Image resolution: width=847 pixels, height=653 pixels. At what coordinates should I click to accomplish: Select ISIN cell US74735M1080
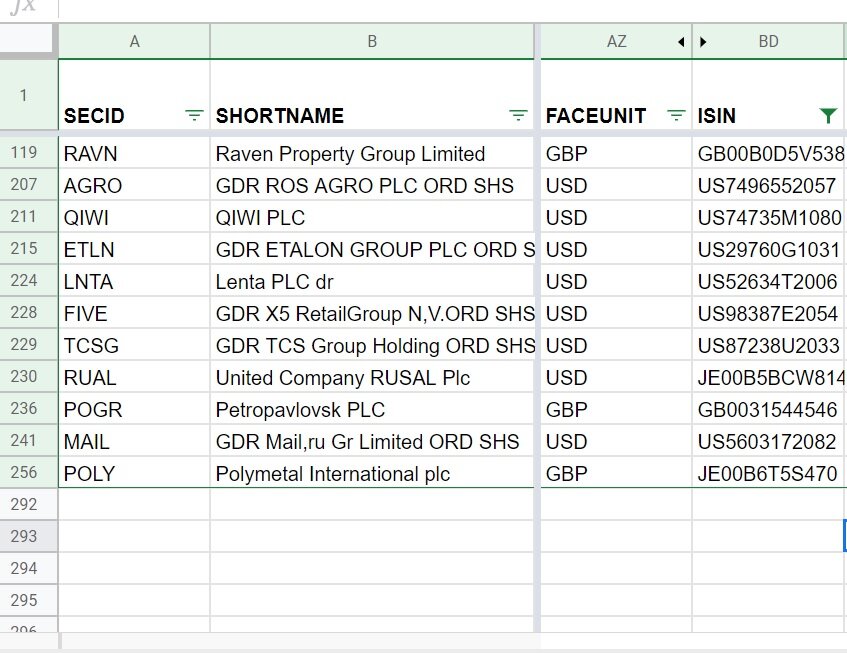click(768, 217)
